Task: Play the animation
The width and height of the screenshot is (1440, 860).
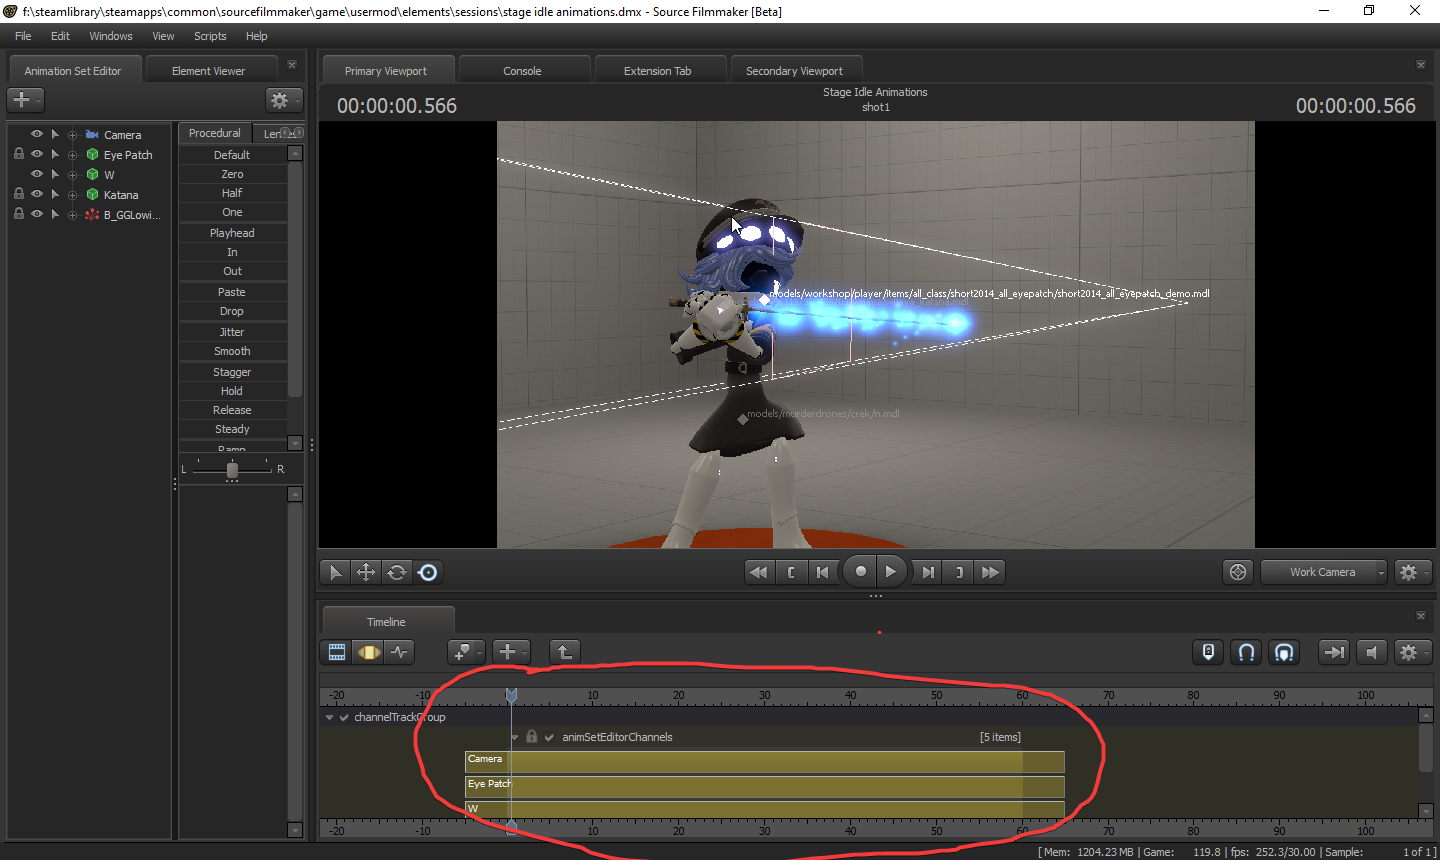Action: click(x=891, y=572)
